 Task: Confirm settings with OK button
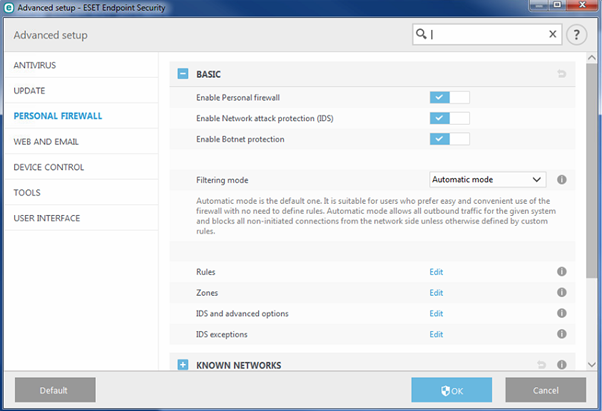pyautogui.click(x=452, y=390)
